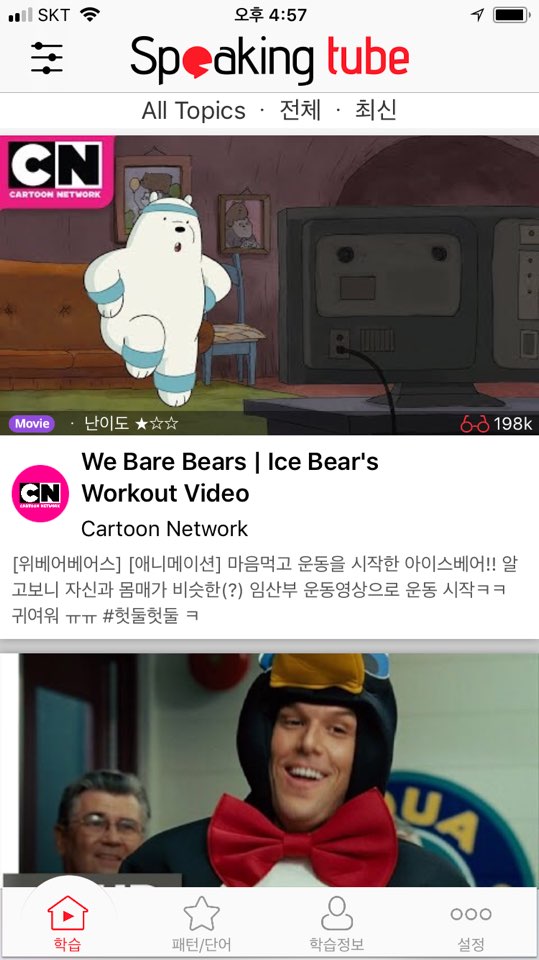Tap the Speaking tube logo
Viewport: 539px width, 960px height.
coord(270,59)
